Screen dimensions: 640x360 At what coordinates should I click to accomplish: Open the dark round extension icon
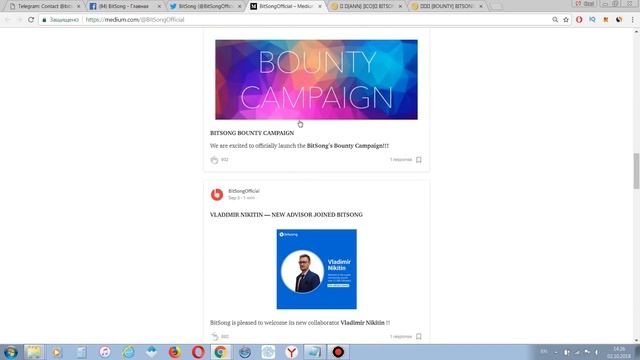point(619,20)
